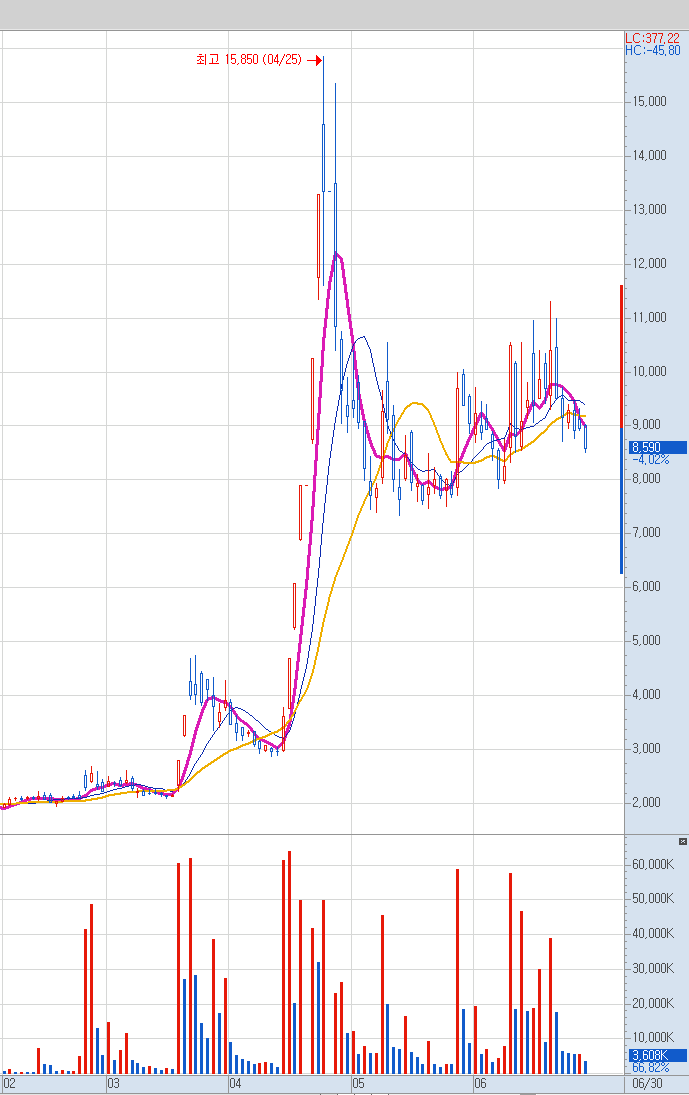Click the 03 month label on date axis
The width and height of the screenshot is (689, 1095).
(113, 1084)
